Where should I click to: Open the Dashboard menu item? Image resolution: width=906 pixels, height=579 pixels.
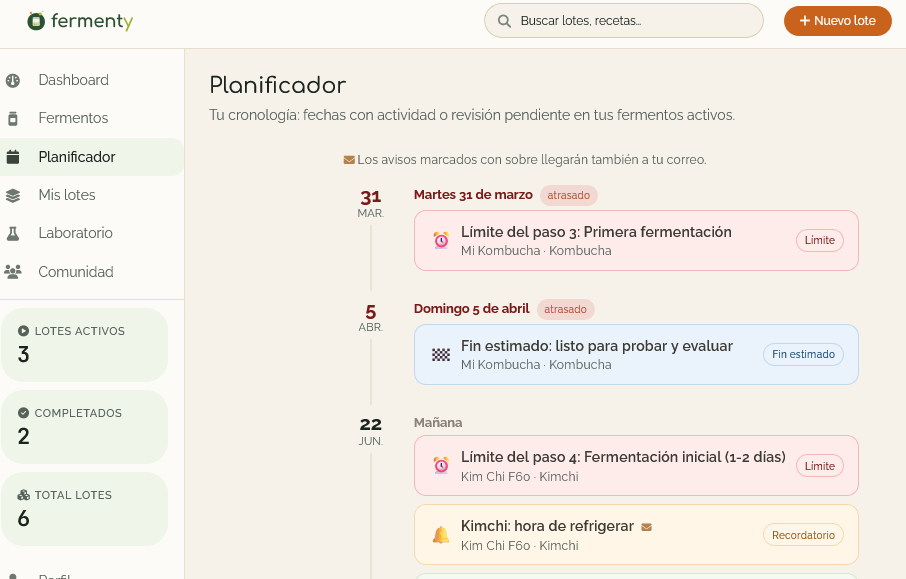92,80
